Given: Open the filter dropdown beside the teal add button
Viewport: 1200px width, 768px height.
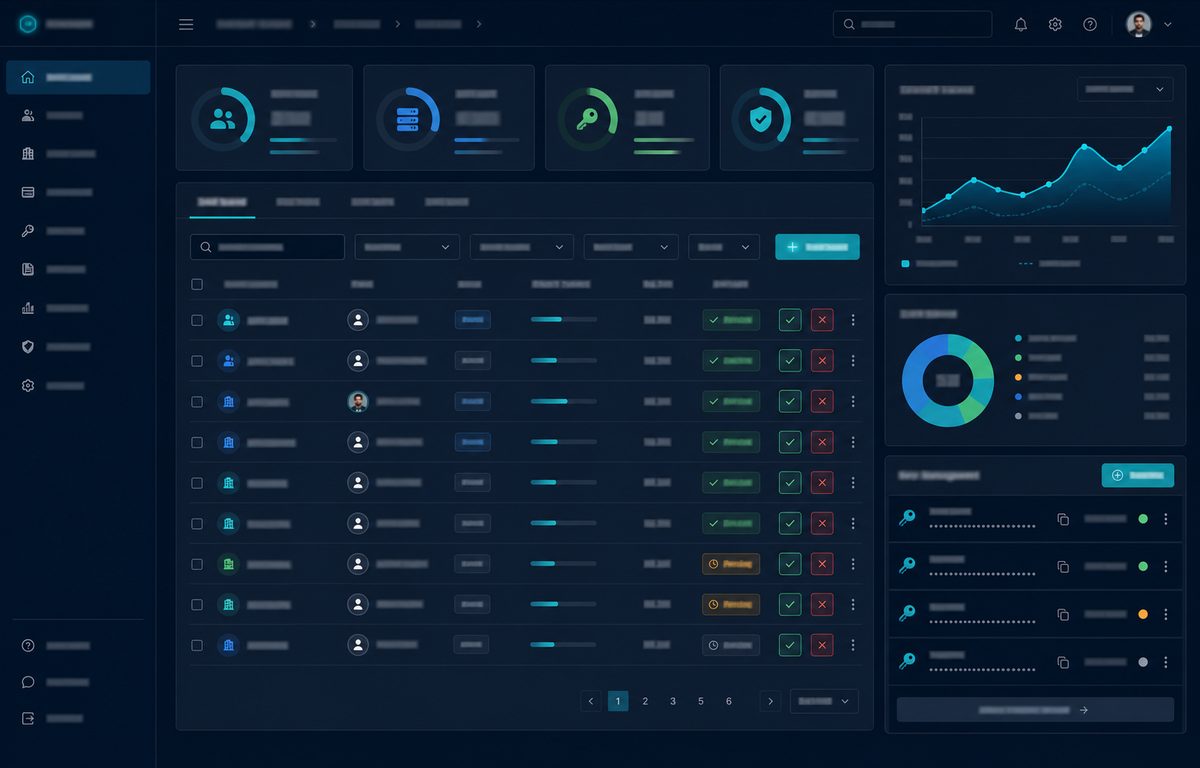Looking at the screenshot, I should pyautogui.click(x=724, y=247).
